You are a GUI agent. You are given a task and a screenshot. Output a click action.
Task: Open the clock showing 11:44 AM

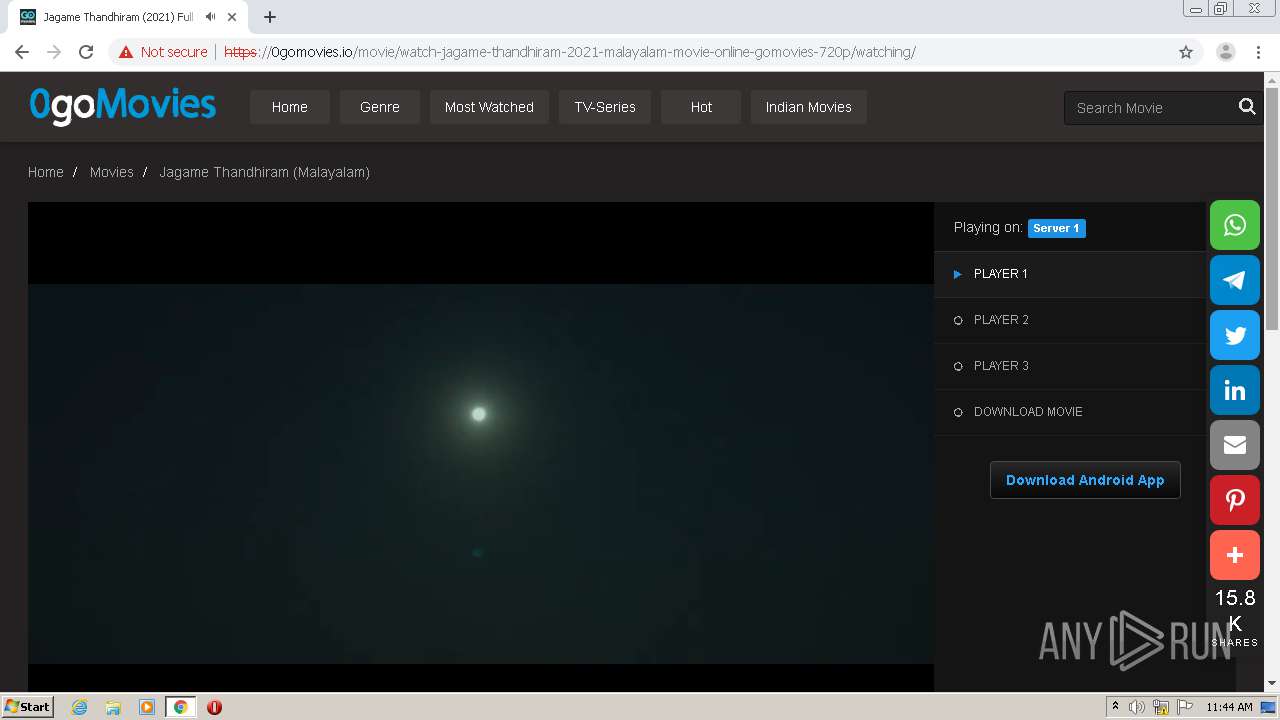pos(1229,707)
